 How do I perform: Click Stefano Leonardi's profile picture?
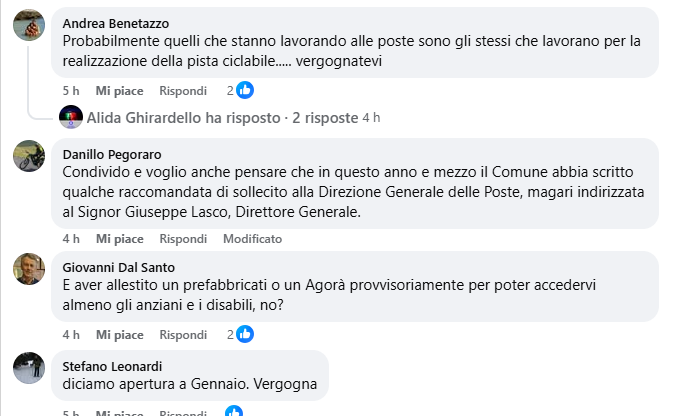point(28,367)
